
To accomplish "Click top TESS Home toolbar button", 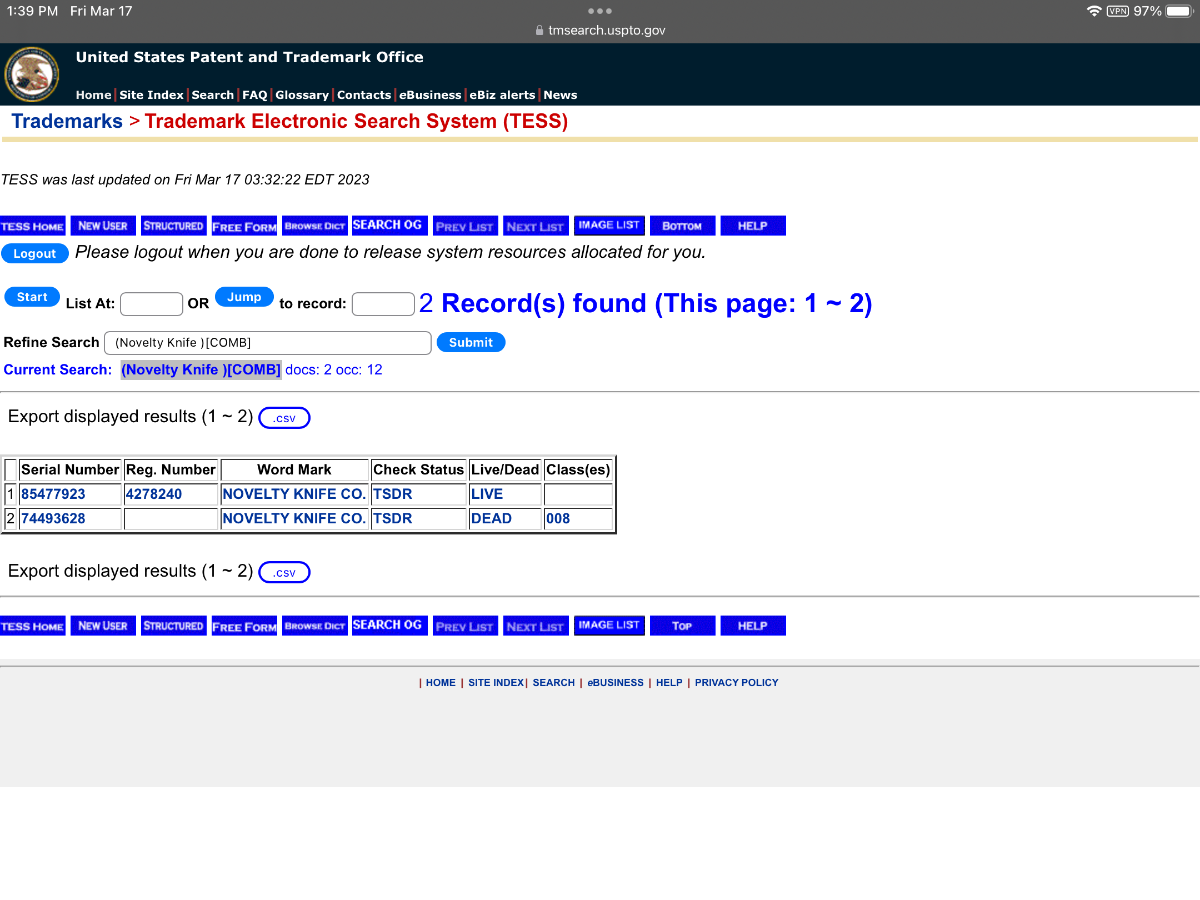I will [33, 226].
